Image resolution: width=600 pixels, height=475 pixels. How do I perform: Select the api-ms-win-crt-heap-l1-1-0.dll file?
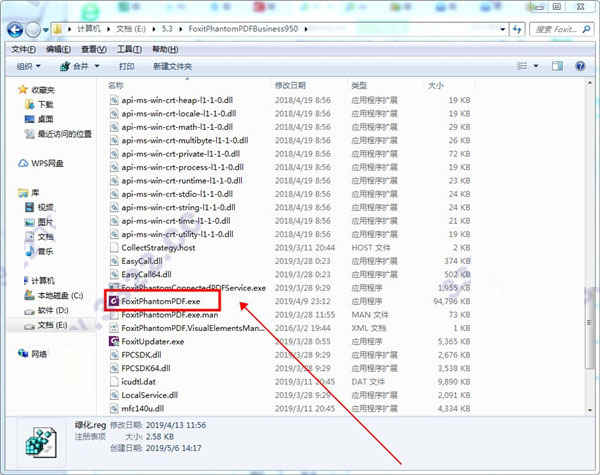pos(177,100)
